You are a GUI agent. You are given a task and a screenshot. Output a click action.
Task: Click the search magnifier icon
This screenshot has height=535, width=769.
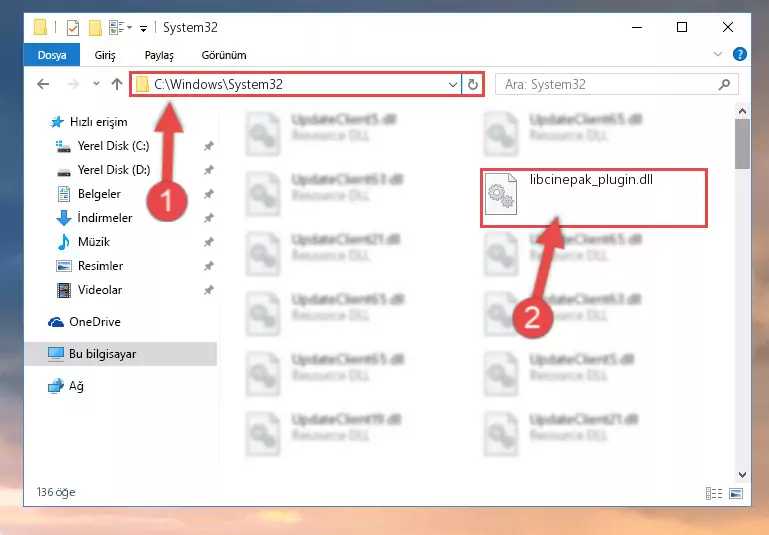pos(724,84)
